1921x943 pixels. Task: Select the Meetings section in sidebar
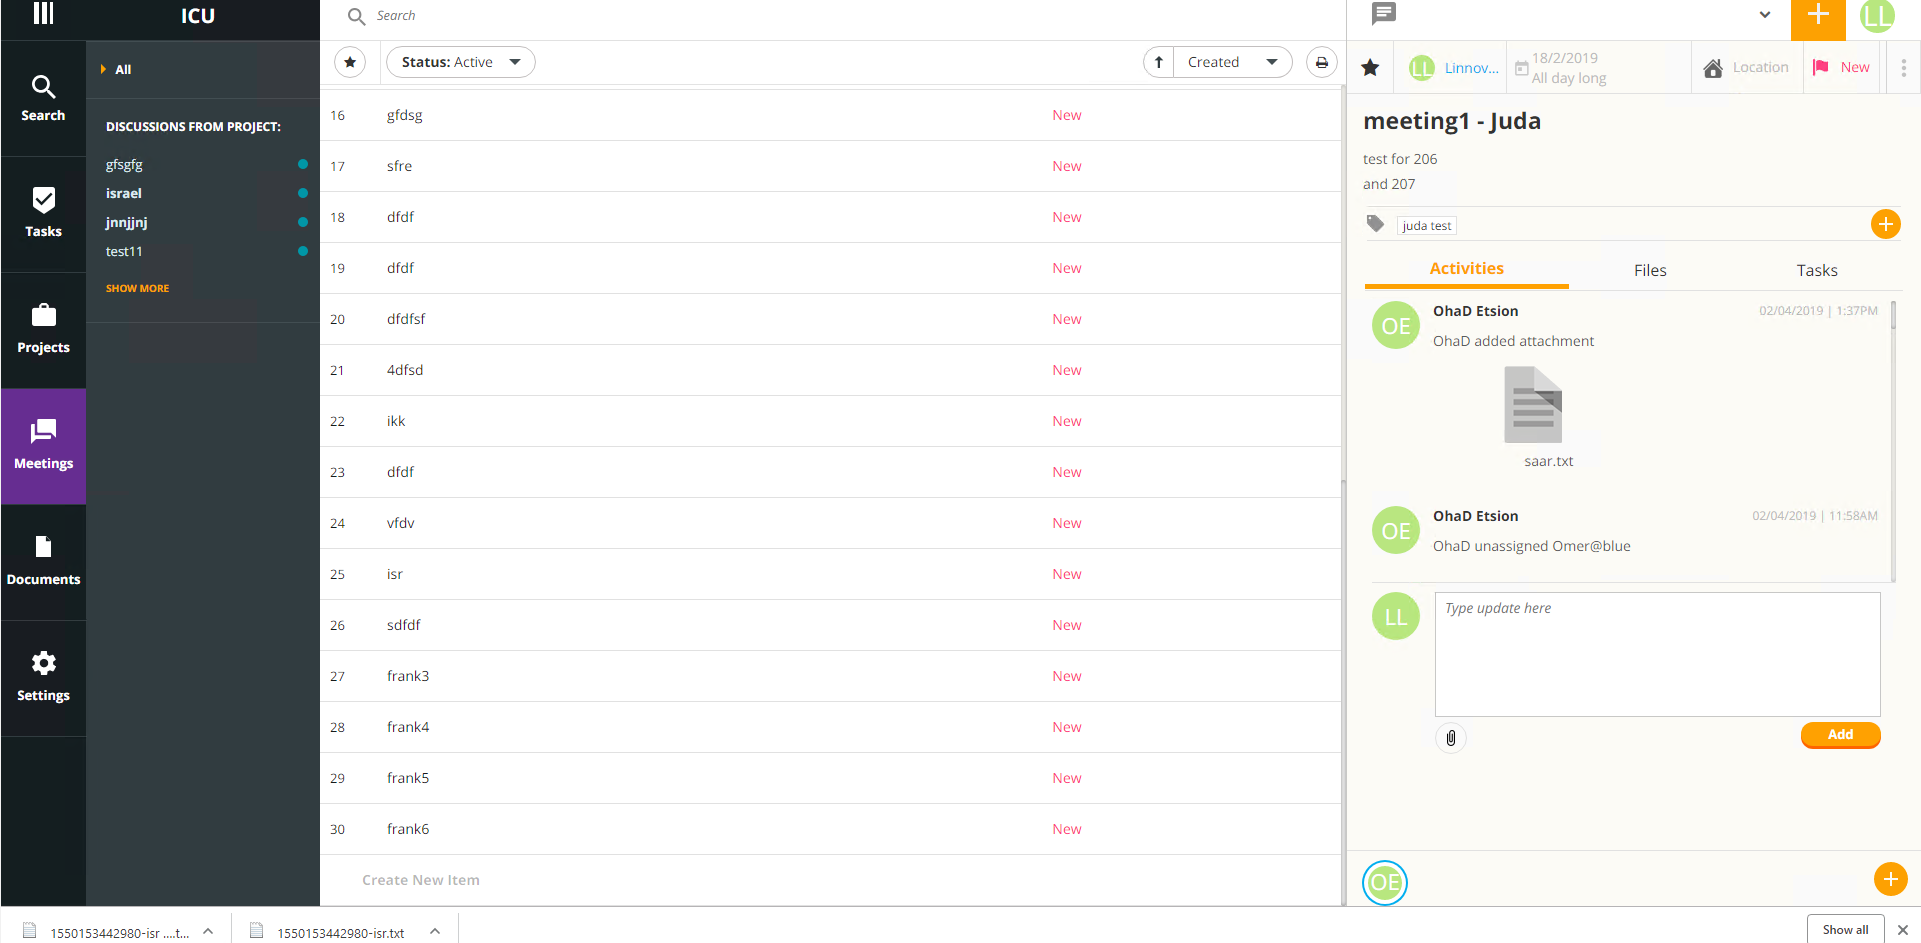click(x=43, y=446)
